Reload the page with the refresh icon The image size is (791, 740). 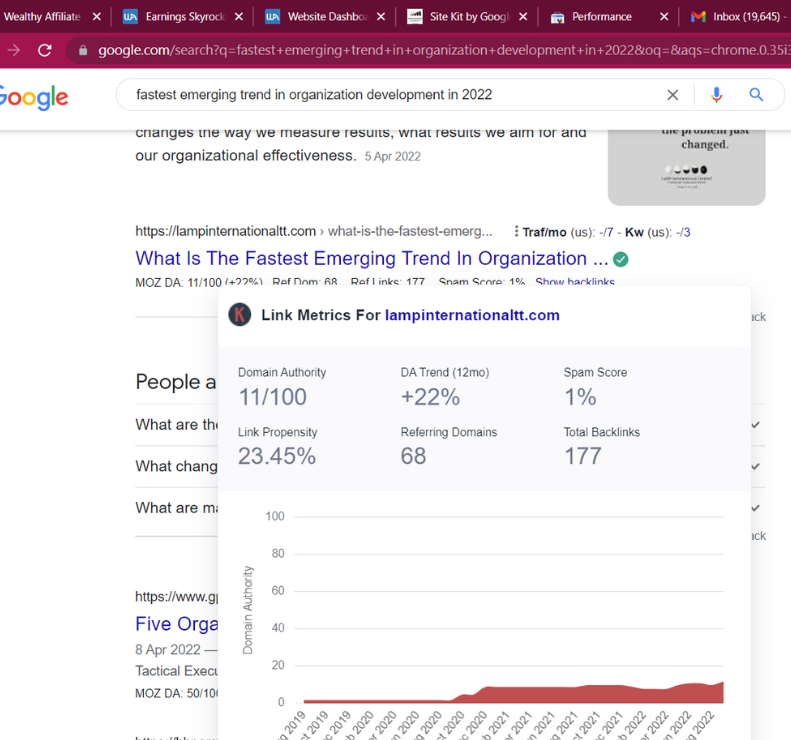pyautogui.click(x=45, y=50)
